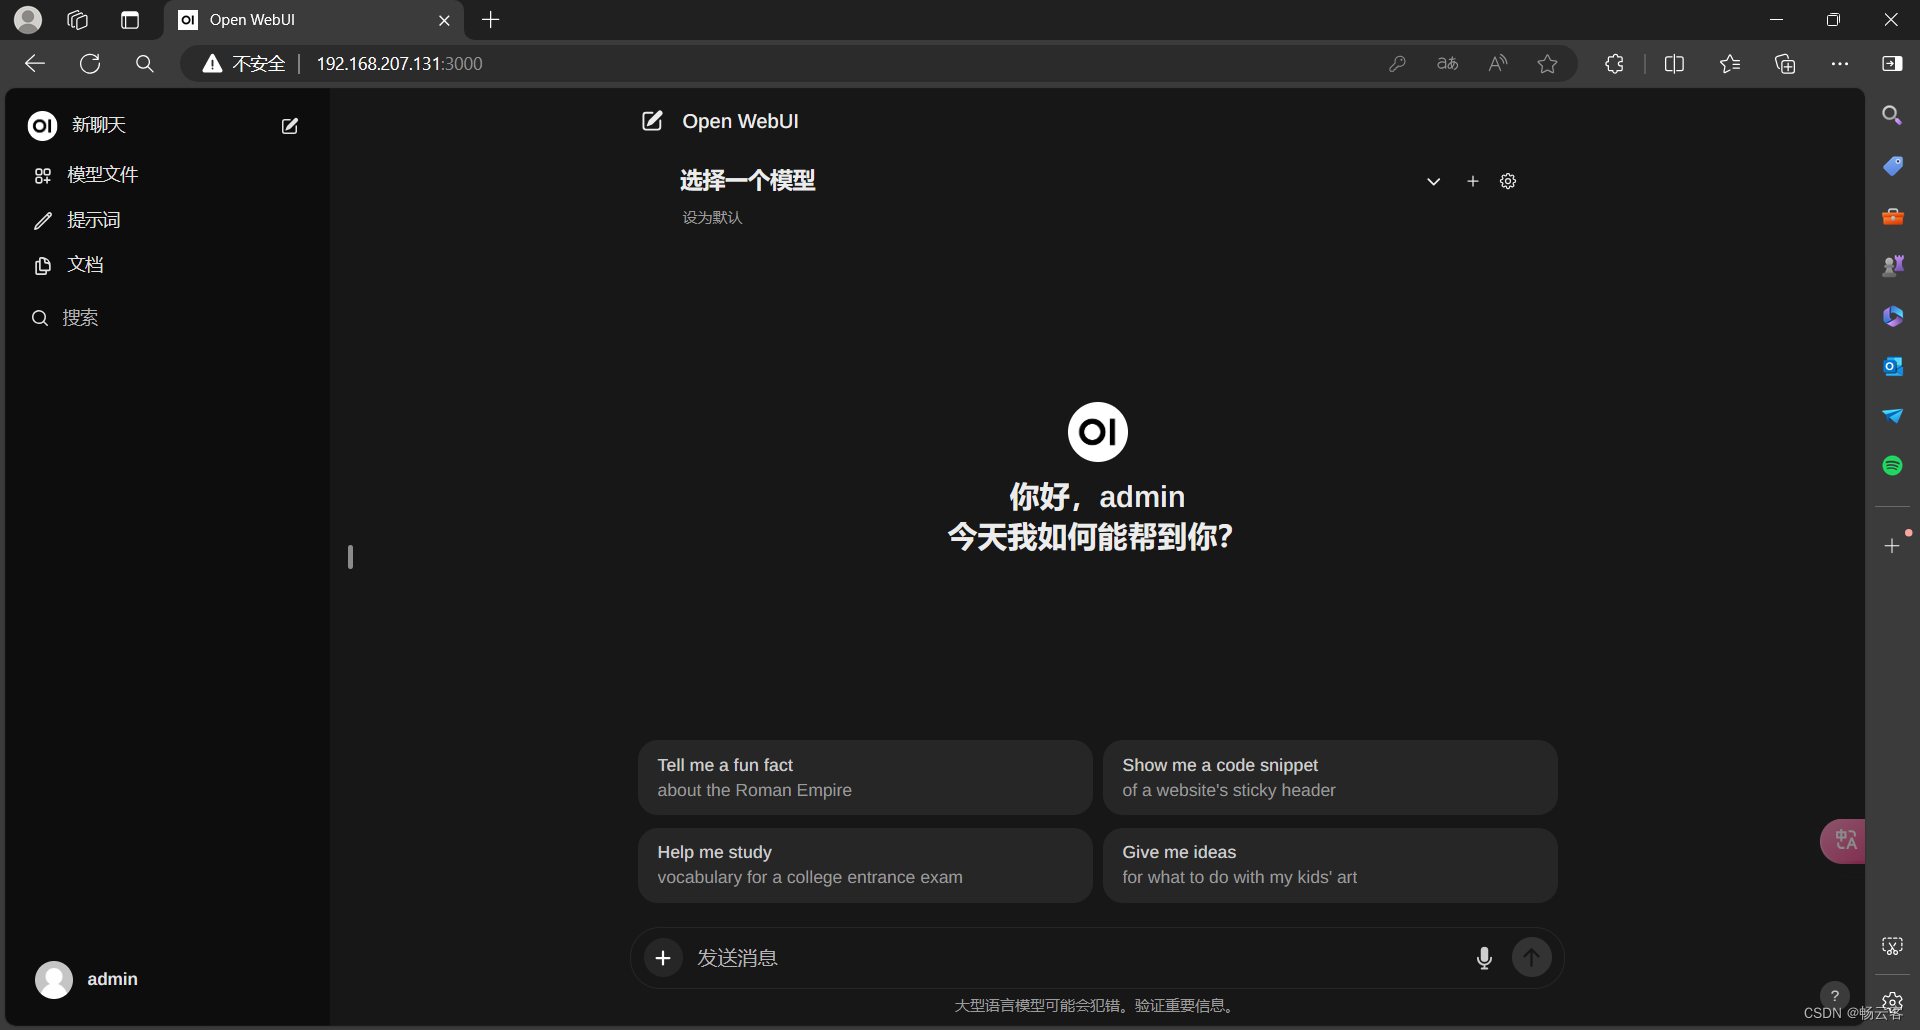Open the Microsoft 365 sidebar icon
Viewport: 1920px width, 1030px height.
(1892, 316)
